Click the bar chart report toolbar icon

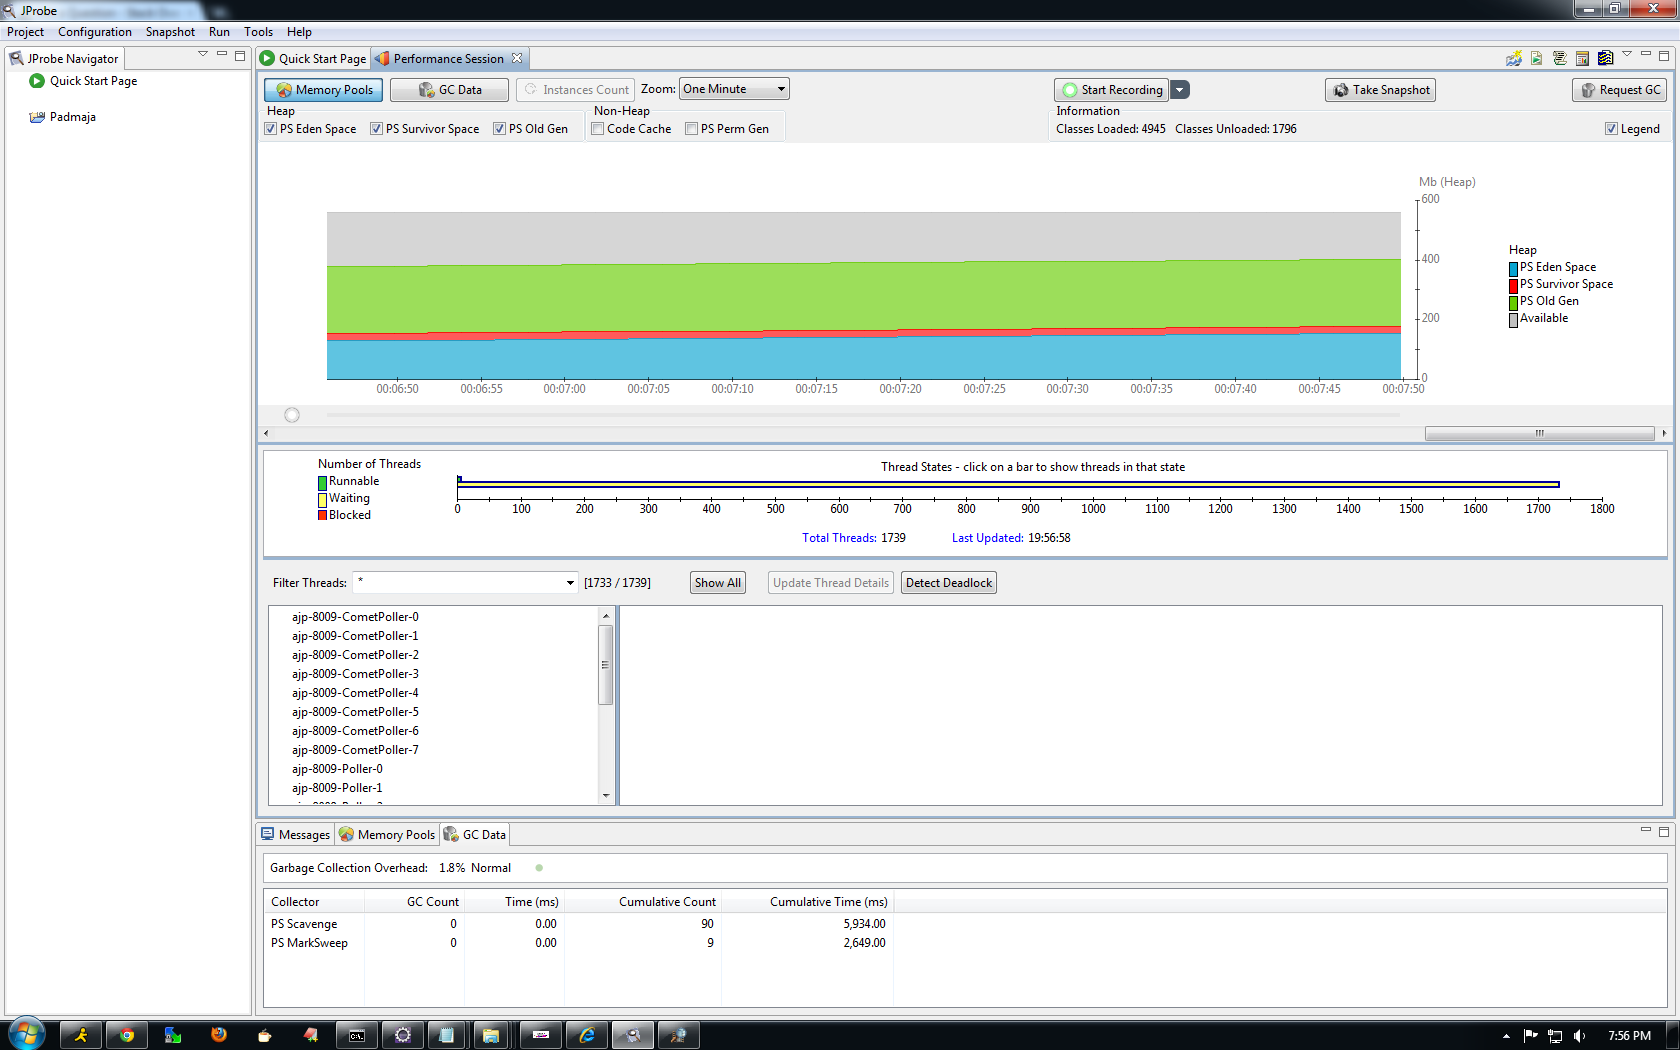point(1583,58)
